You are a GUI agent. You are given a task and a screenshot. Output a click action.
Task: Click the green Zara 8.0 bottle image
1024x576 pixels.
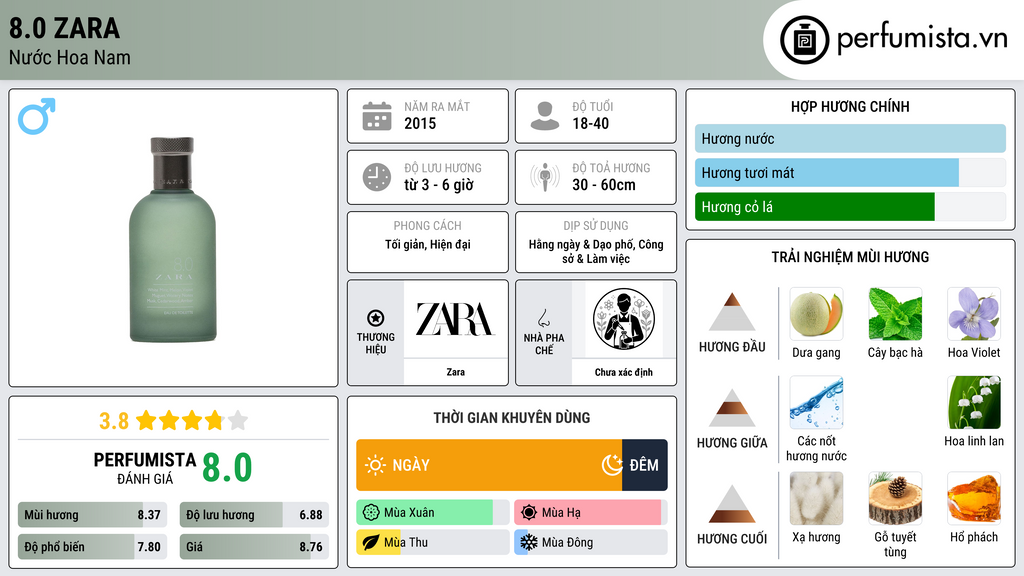pos(172,240)
